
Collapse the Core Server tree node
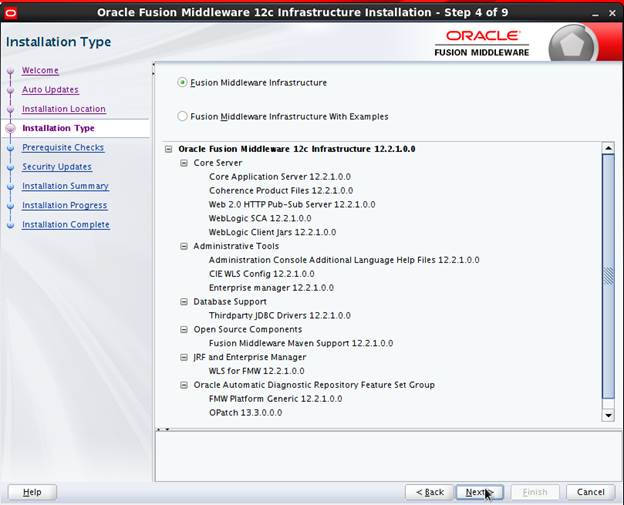(x=184, y=163)
